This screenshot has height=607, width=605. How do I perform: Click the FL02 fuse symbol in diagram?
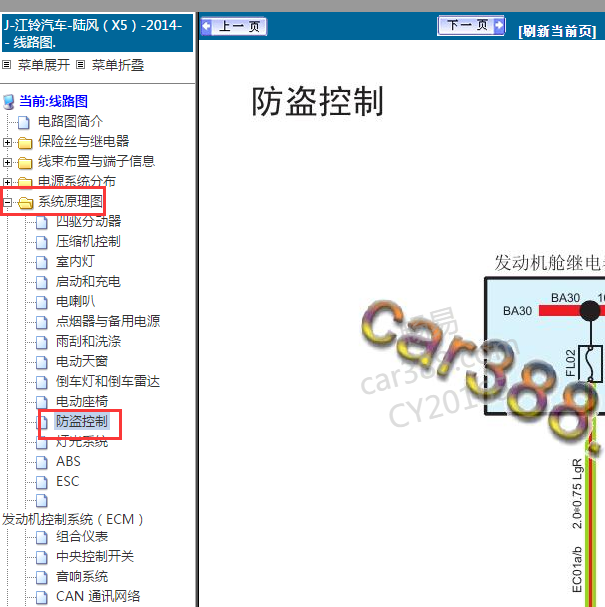click(590, 363)
